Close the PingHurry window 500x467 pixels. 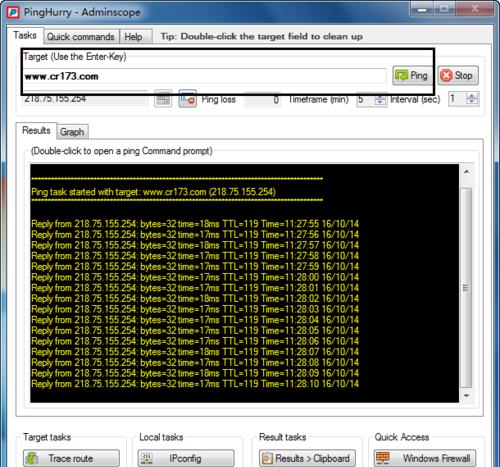[474, 9]
